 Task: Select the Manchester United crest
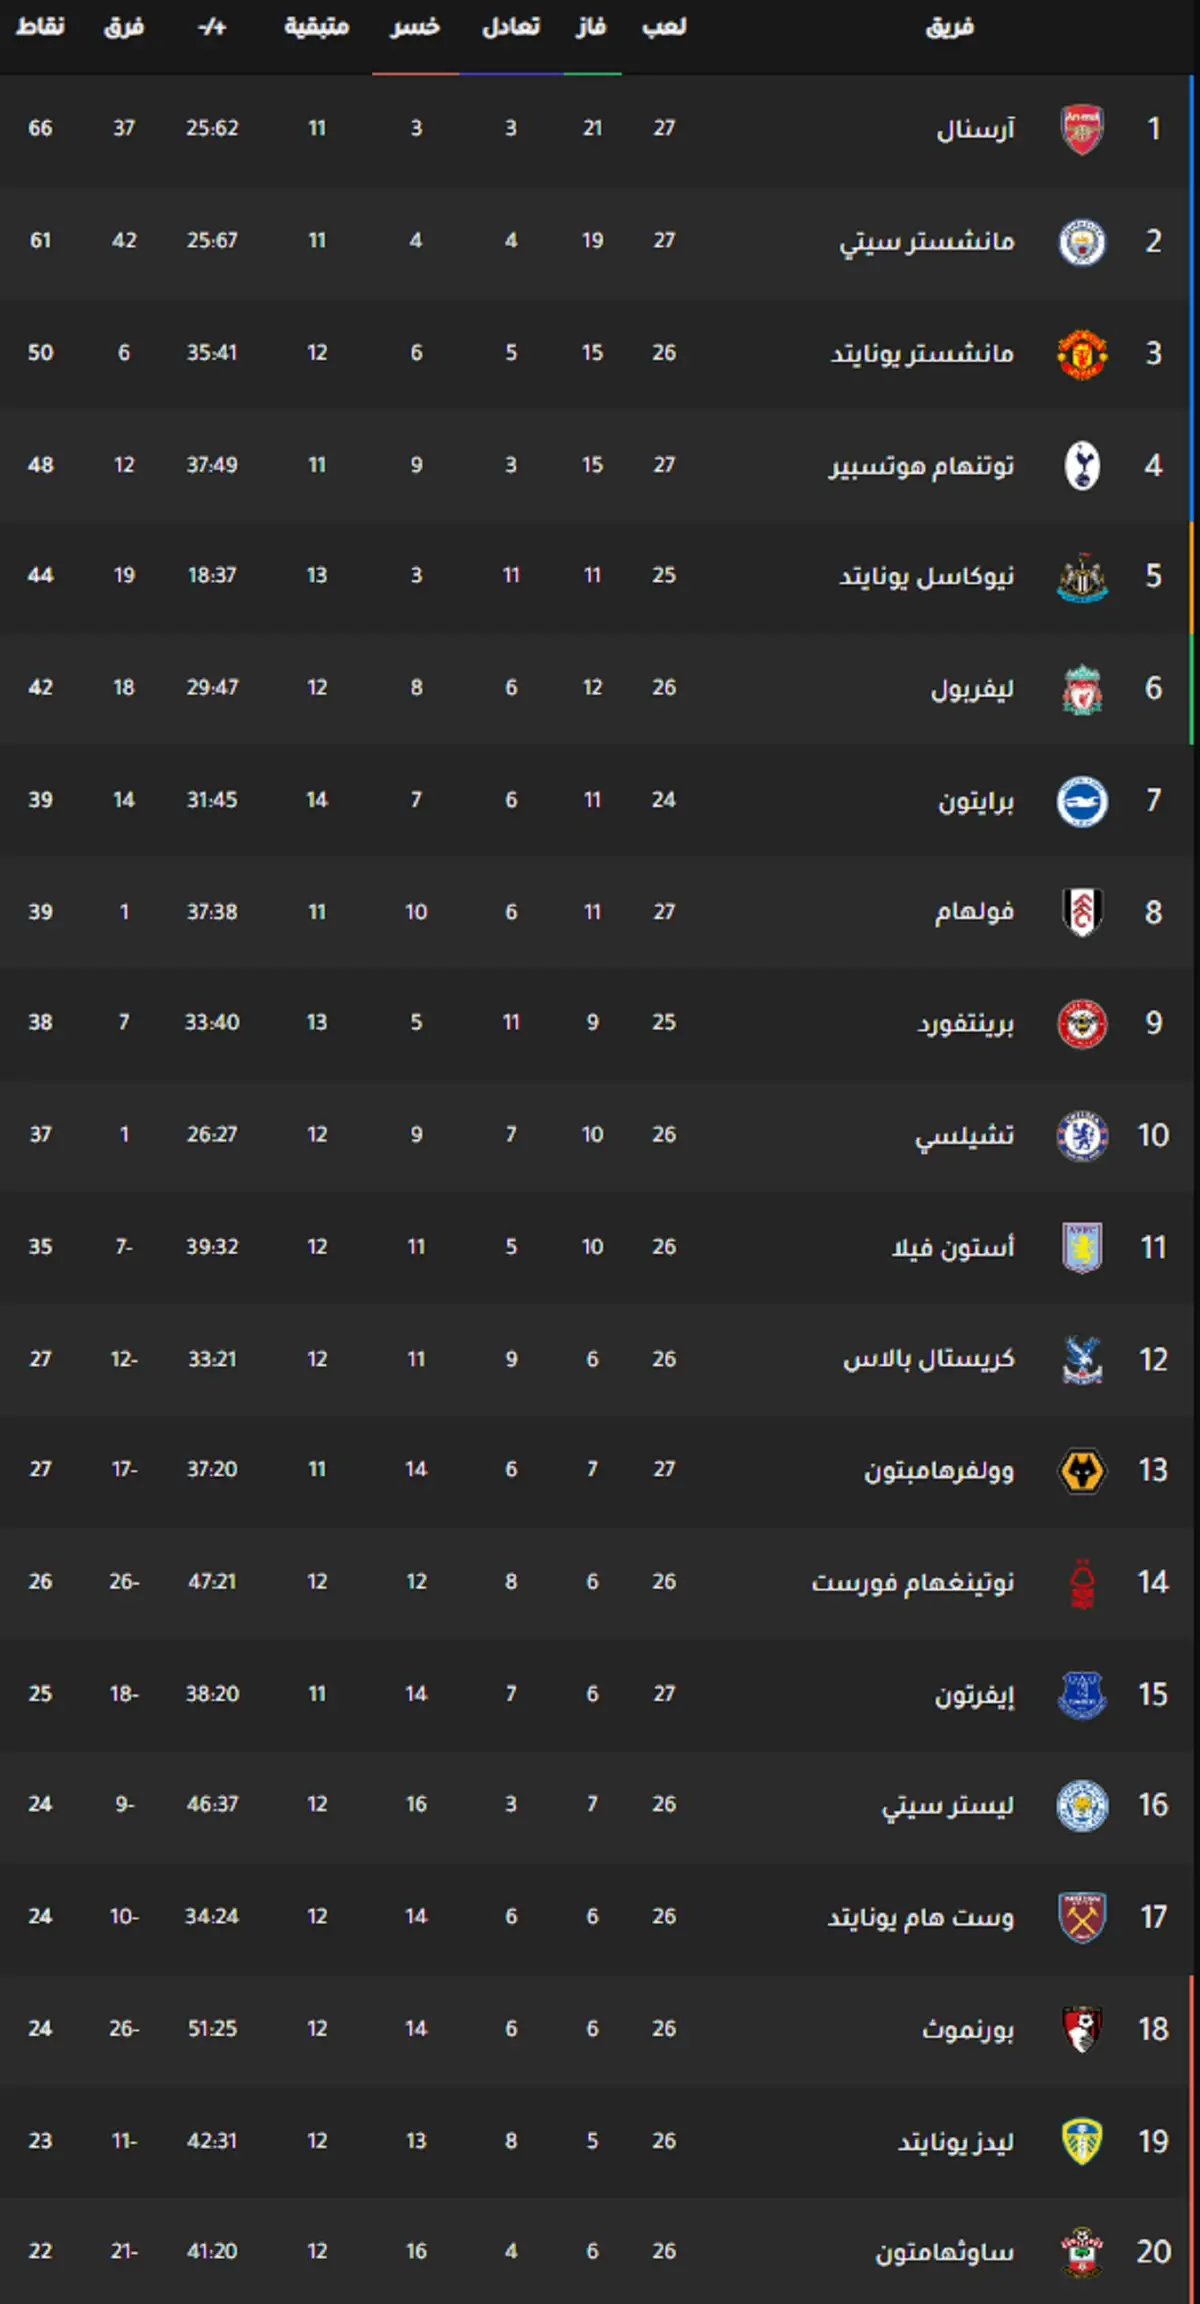click(x=1082, y=354)
